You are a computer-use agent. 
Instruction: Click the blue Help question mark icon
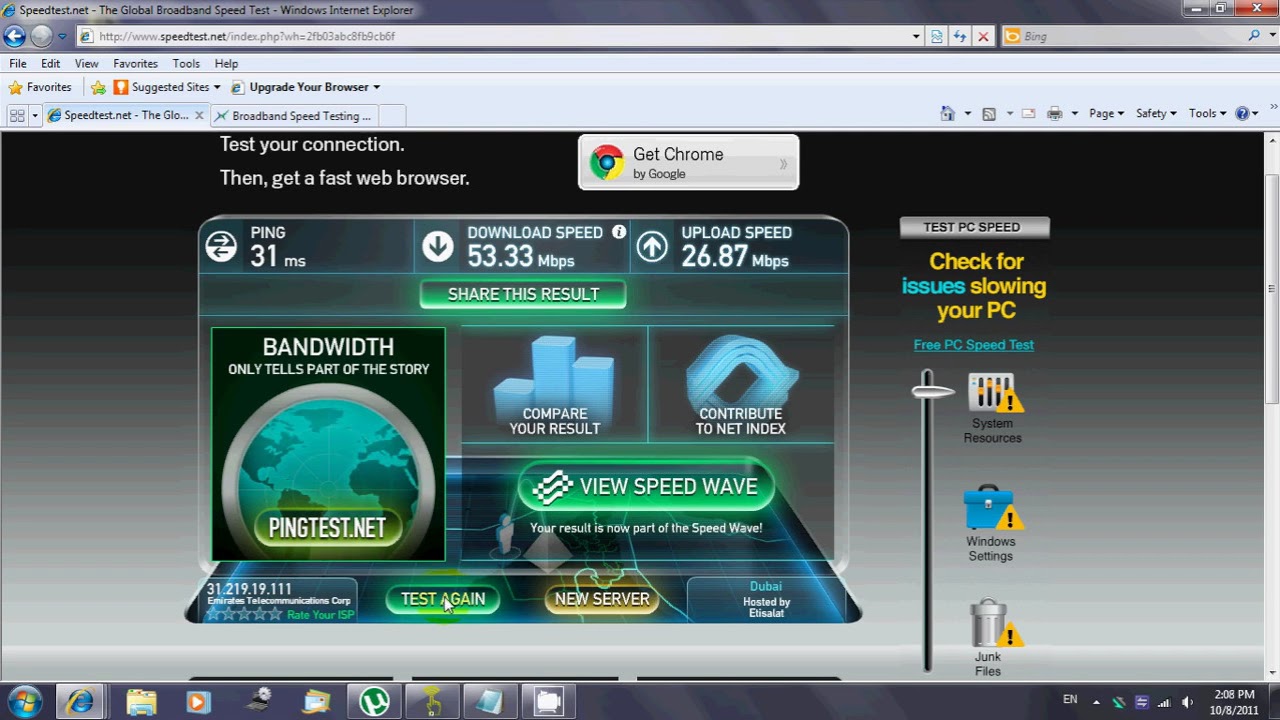point(1243,114)
